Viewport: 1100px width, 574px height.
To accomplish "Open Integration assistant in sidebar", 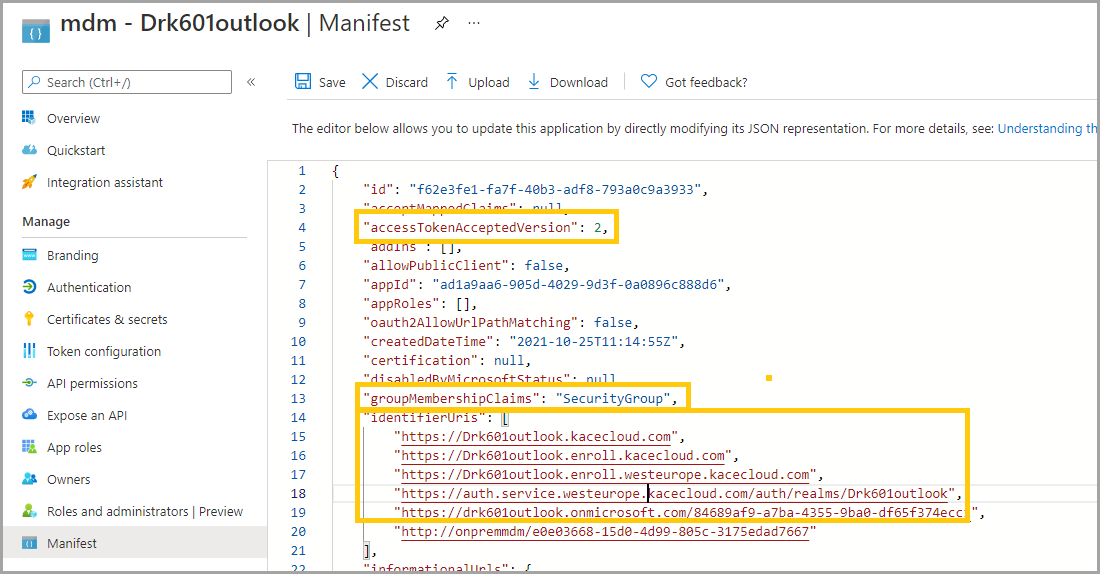I will (104, 182).
